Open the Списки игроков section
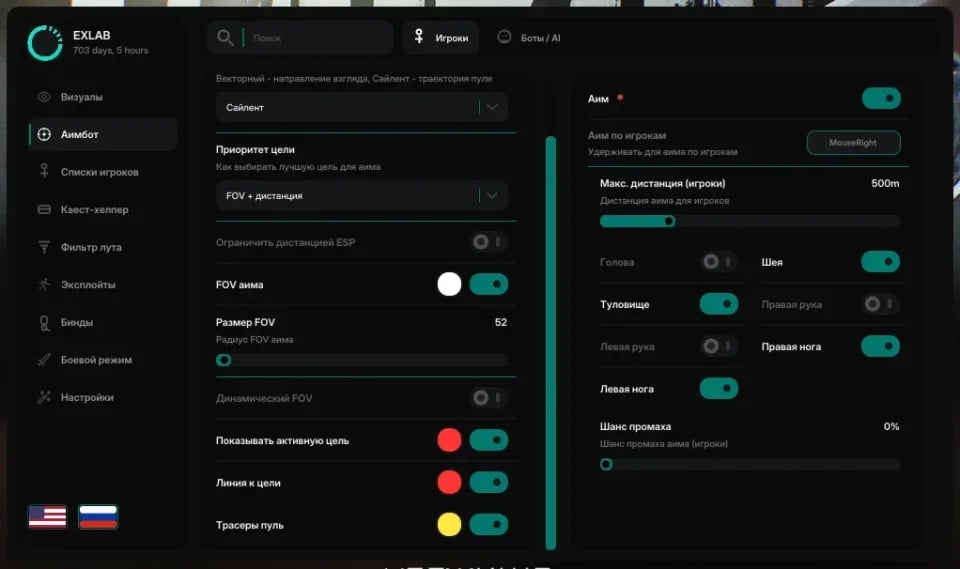Screen dimensions: 960x569 [x=103, y=171]
